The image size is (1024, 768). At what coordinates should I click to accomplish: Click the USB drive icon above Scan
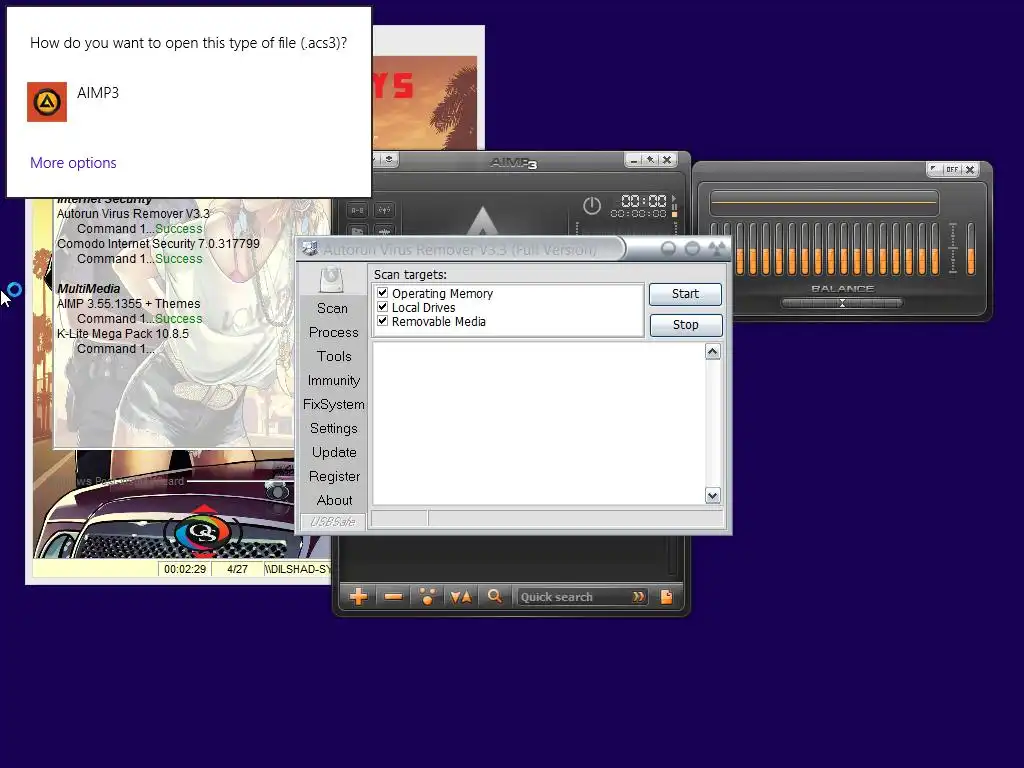pyautogui.click(x=332, y=280)
